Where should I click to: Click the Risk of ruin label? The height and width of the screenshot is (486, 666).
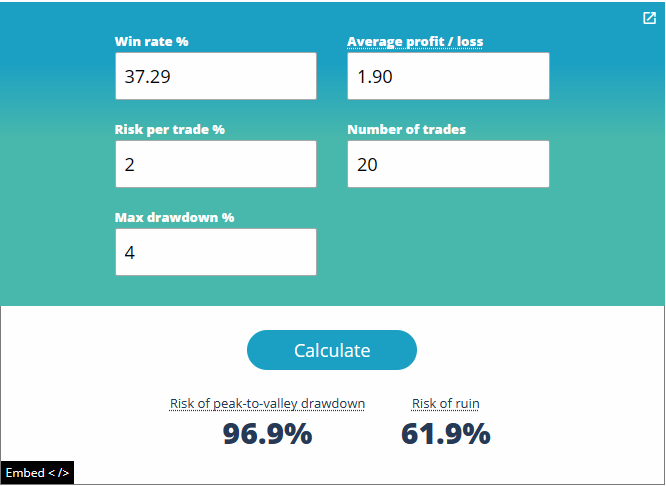click(445, 404)
